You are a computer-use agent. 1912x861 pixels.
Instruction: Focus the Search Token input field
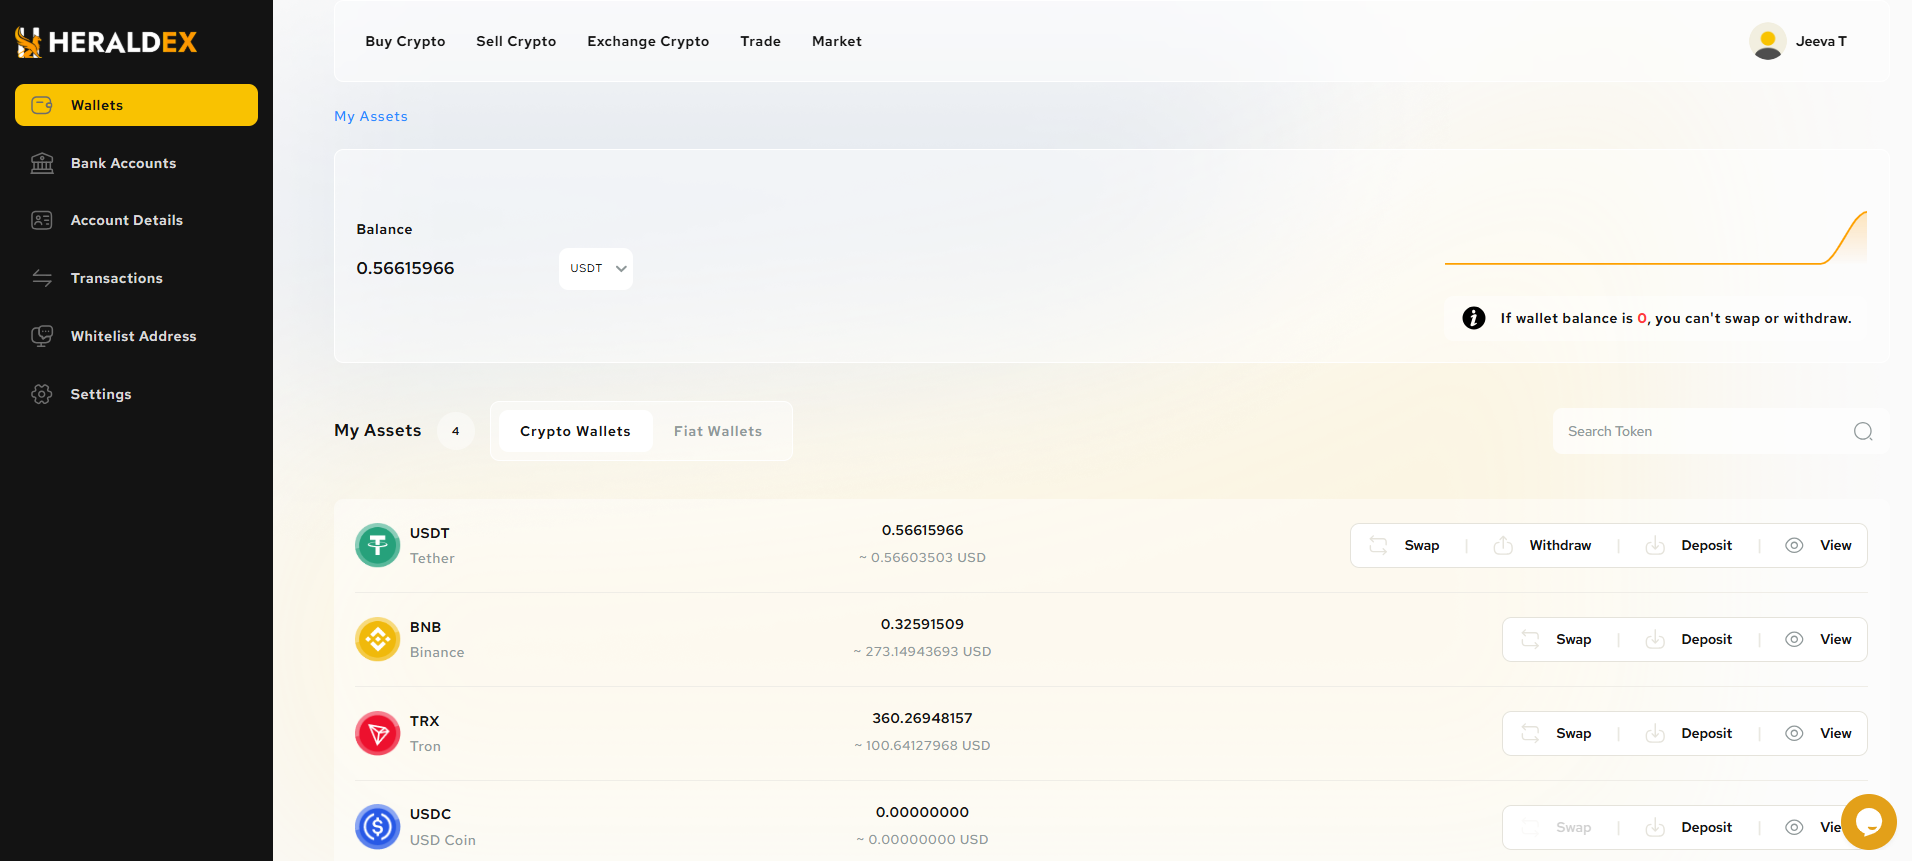pos(1700,431)
